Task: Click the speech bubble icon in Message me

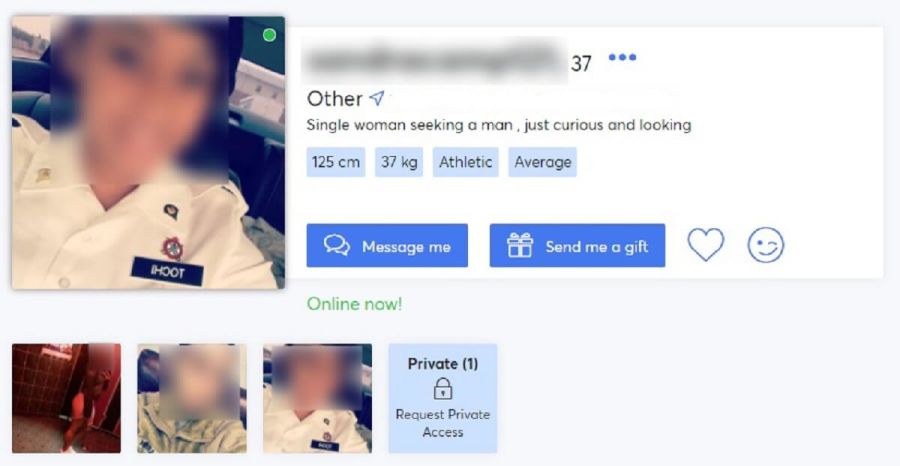Action: (x=337, y=245)
